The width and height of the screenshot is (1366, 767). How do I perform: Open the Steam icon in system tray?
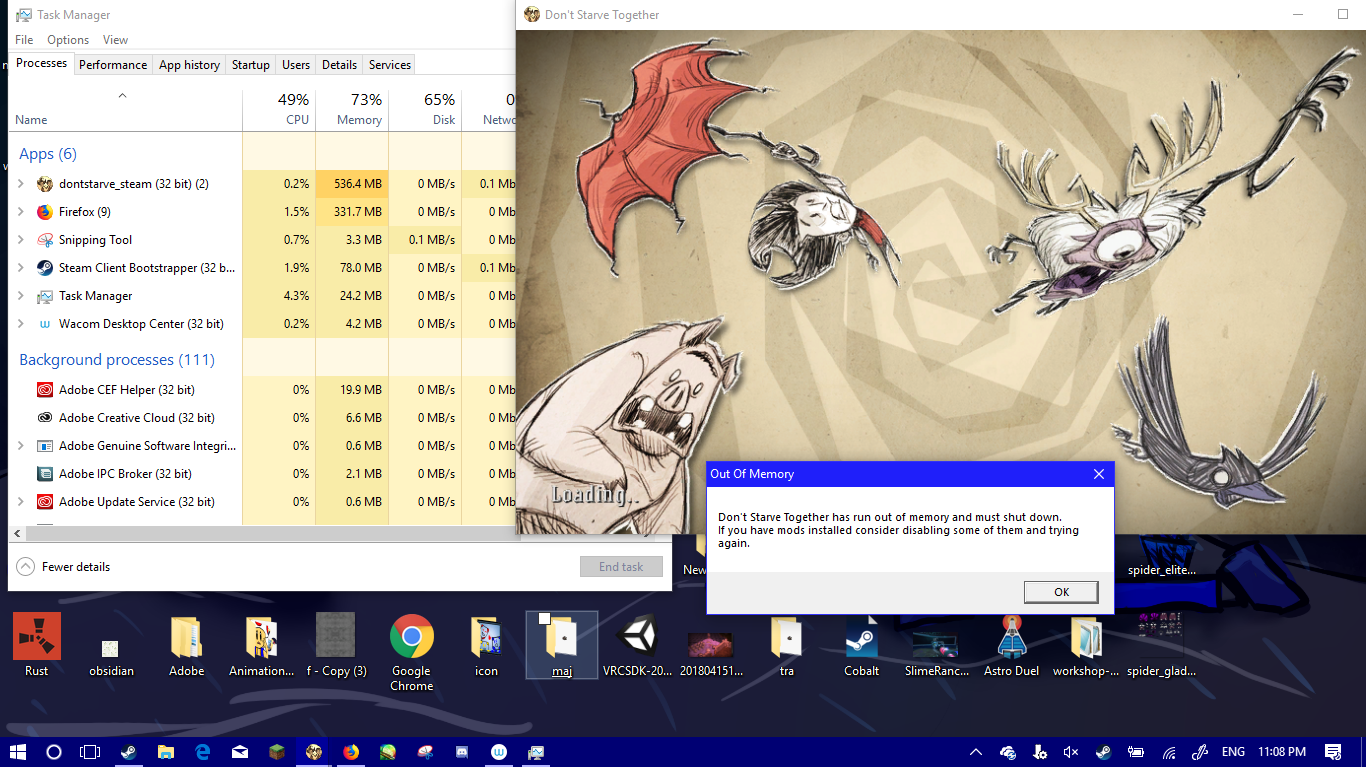click(x=1102, y=752)
